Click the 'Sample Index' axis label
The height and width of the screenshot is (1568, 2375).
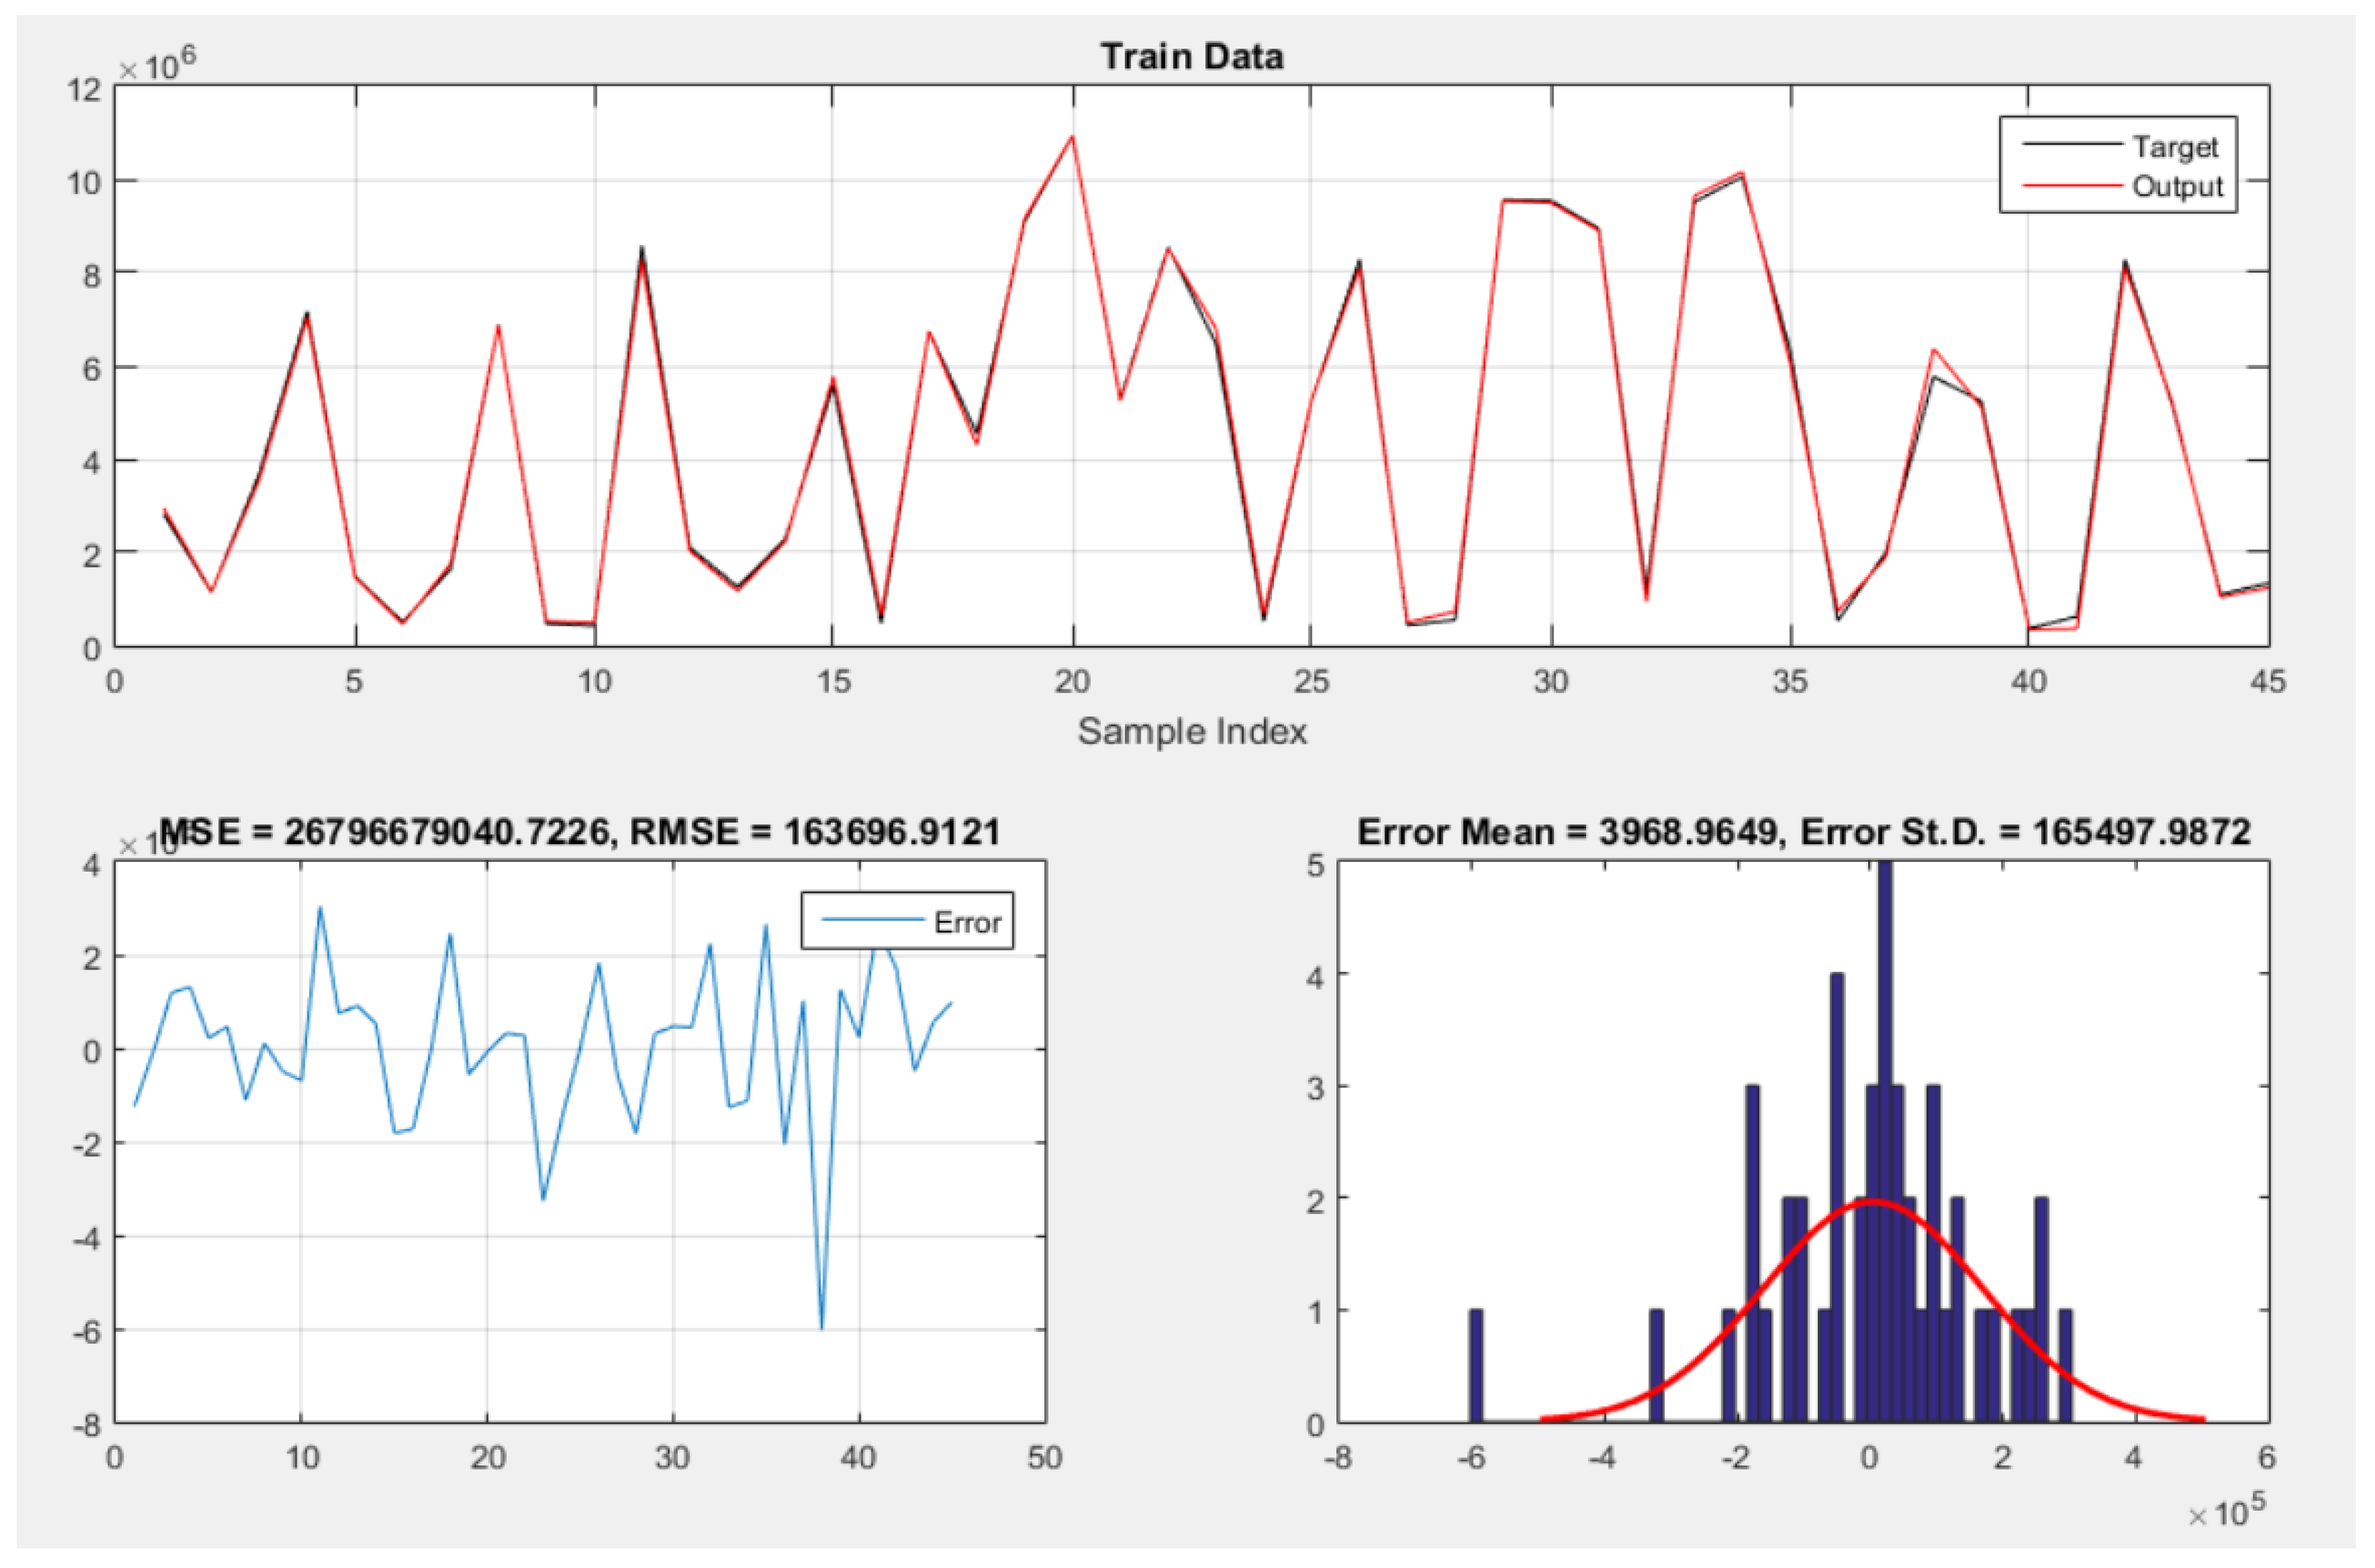pos(1191,731)
